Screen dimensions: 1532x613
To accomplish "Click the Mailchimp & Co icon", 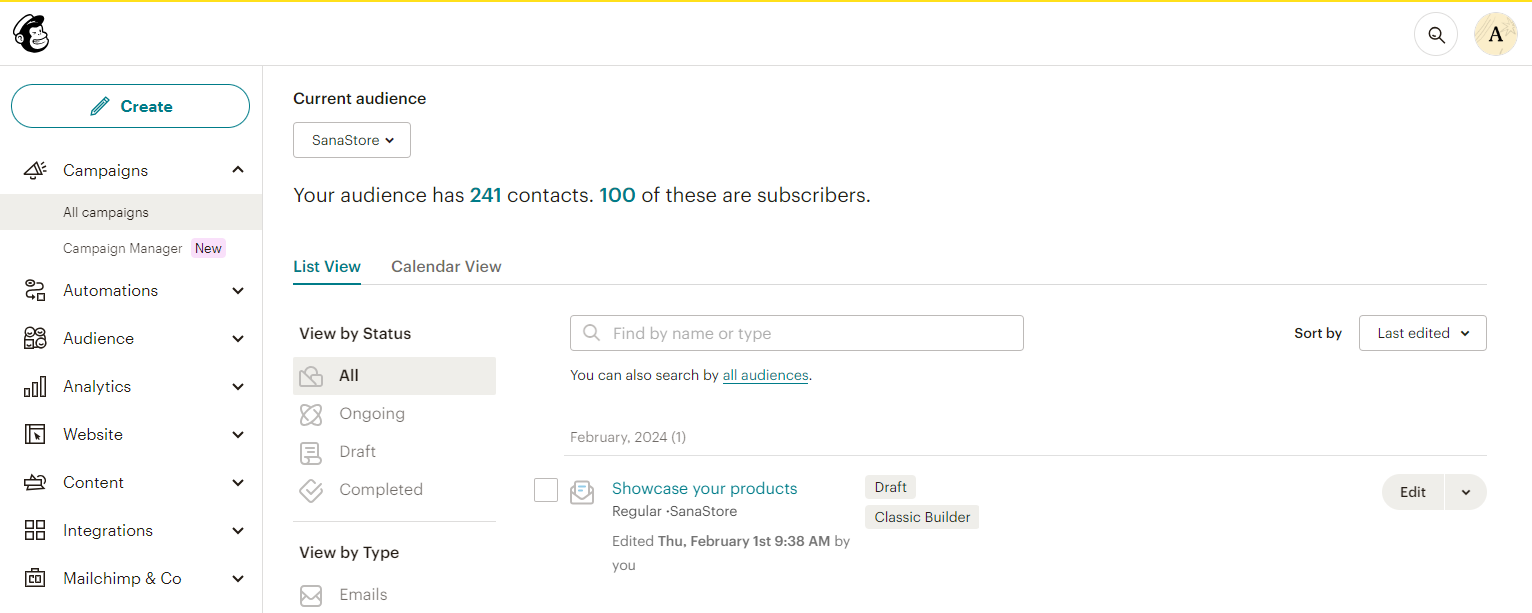I will [x=35, y=578].
